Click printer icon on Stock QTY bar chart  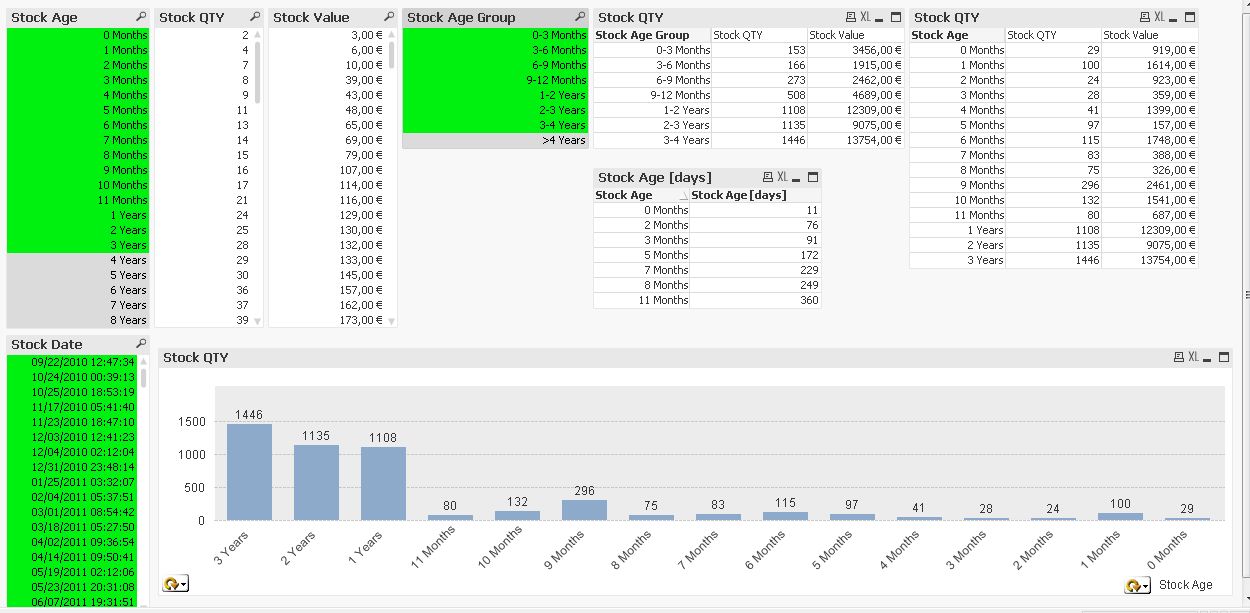1178,359
